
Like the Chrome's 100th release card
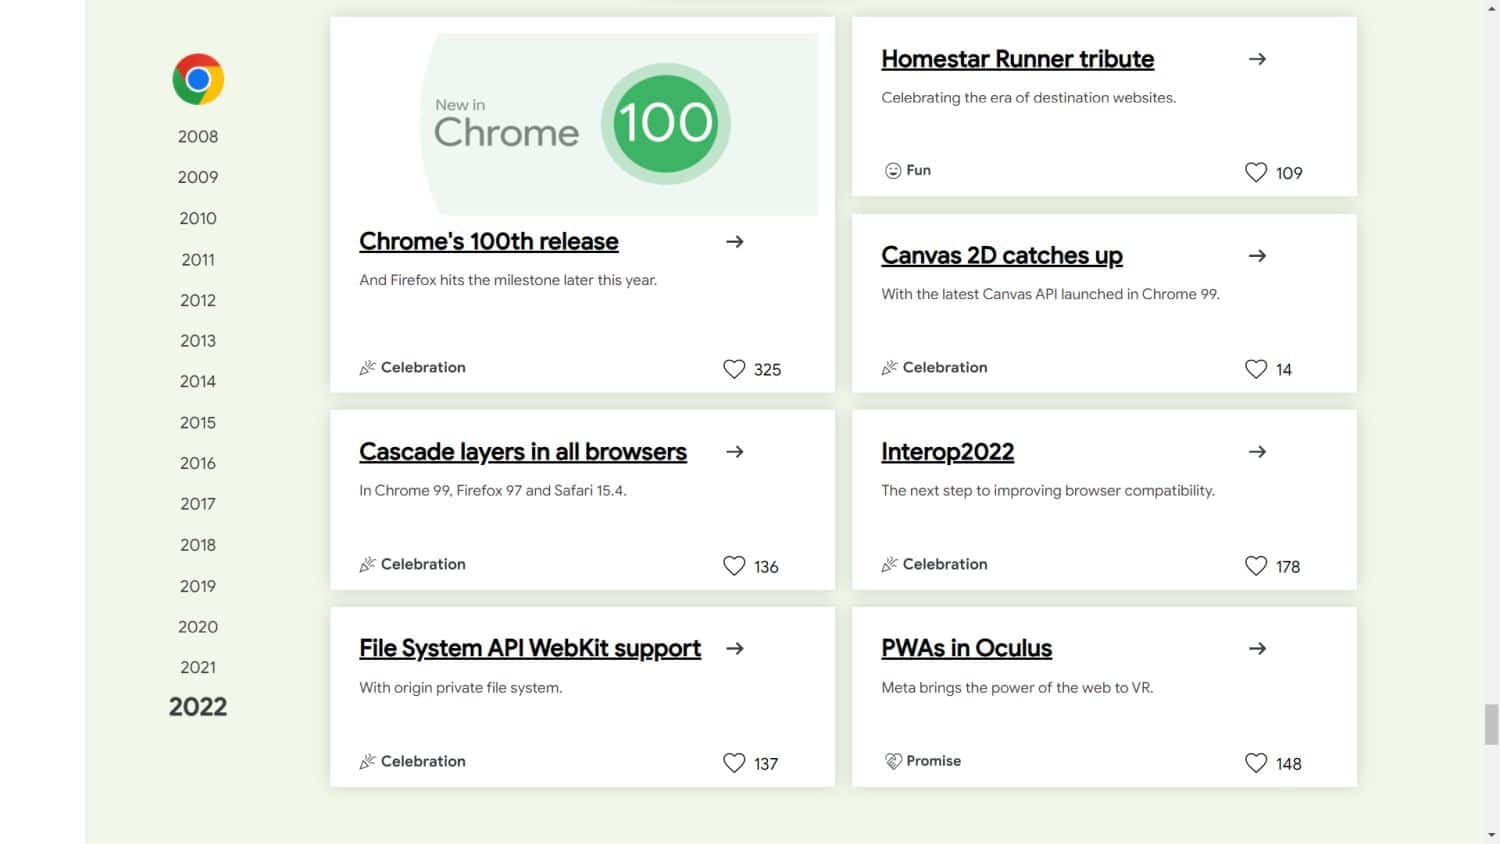734,369
